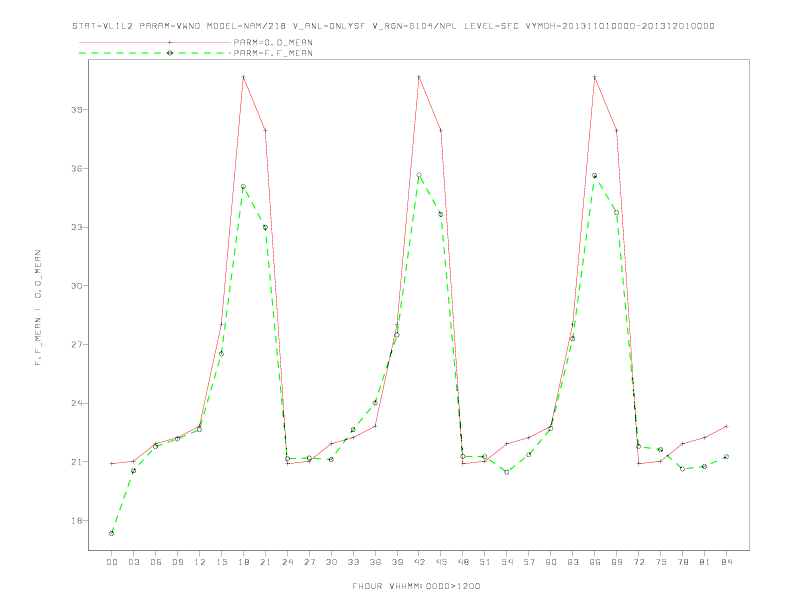Click the PARM=O.O_MEAN legend label

[273, 42]
